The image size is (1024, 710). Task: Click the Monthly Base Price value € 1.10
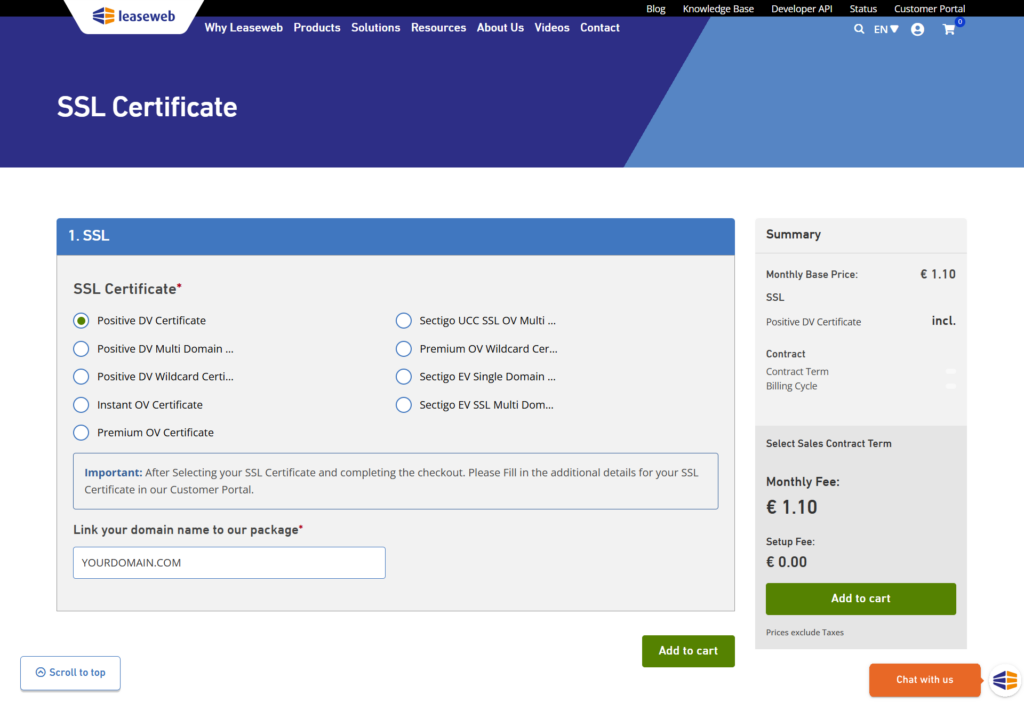938,274
